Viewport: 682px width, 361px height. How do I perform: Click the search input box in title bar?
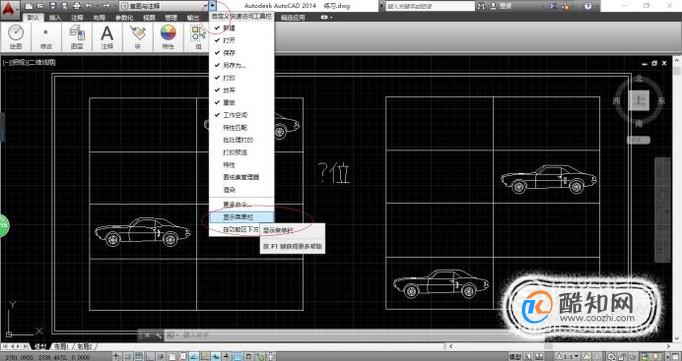(430, 6)
